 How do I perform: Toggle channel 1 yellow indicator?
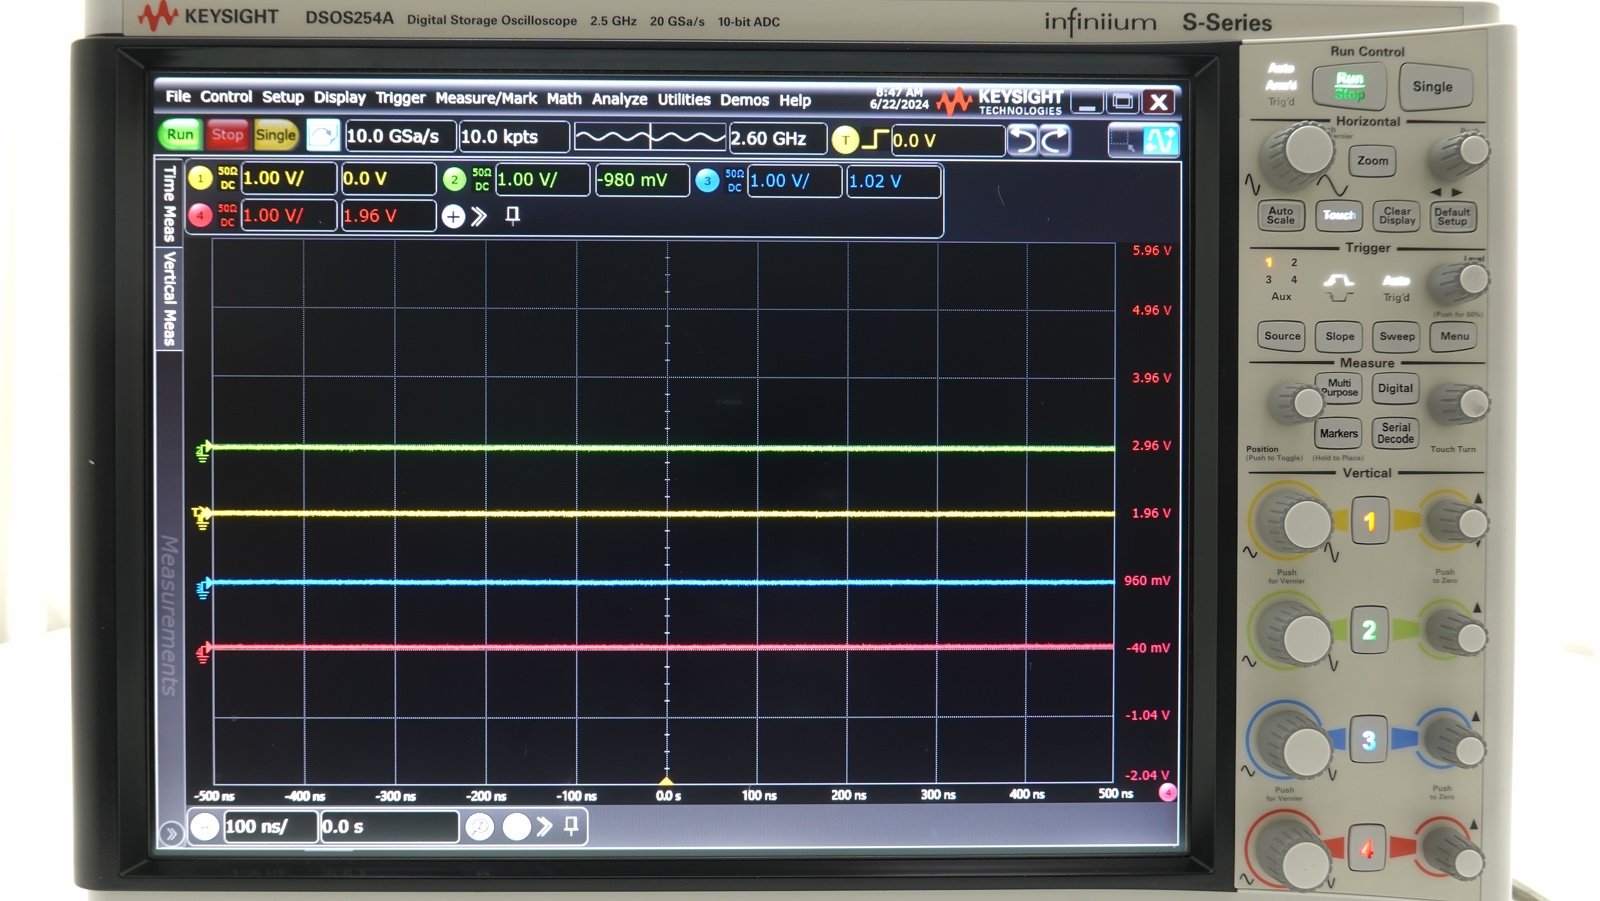pos(201,178)
